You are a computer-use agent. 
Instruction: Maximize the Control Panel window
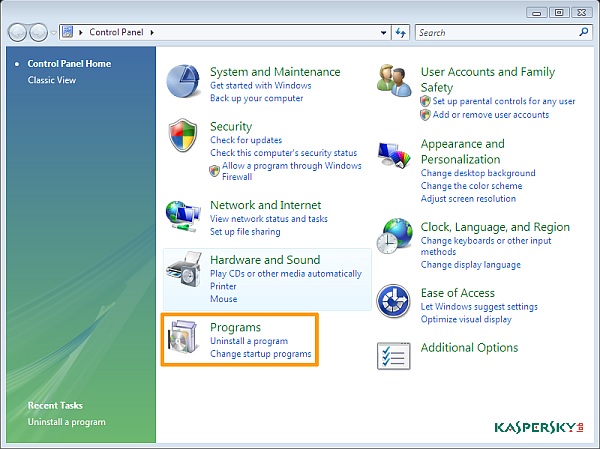[x=559, y=13]
